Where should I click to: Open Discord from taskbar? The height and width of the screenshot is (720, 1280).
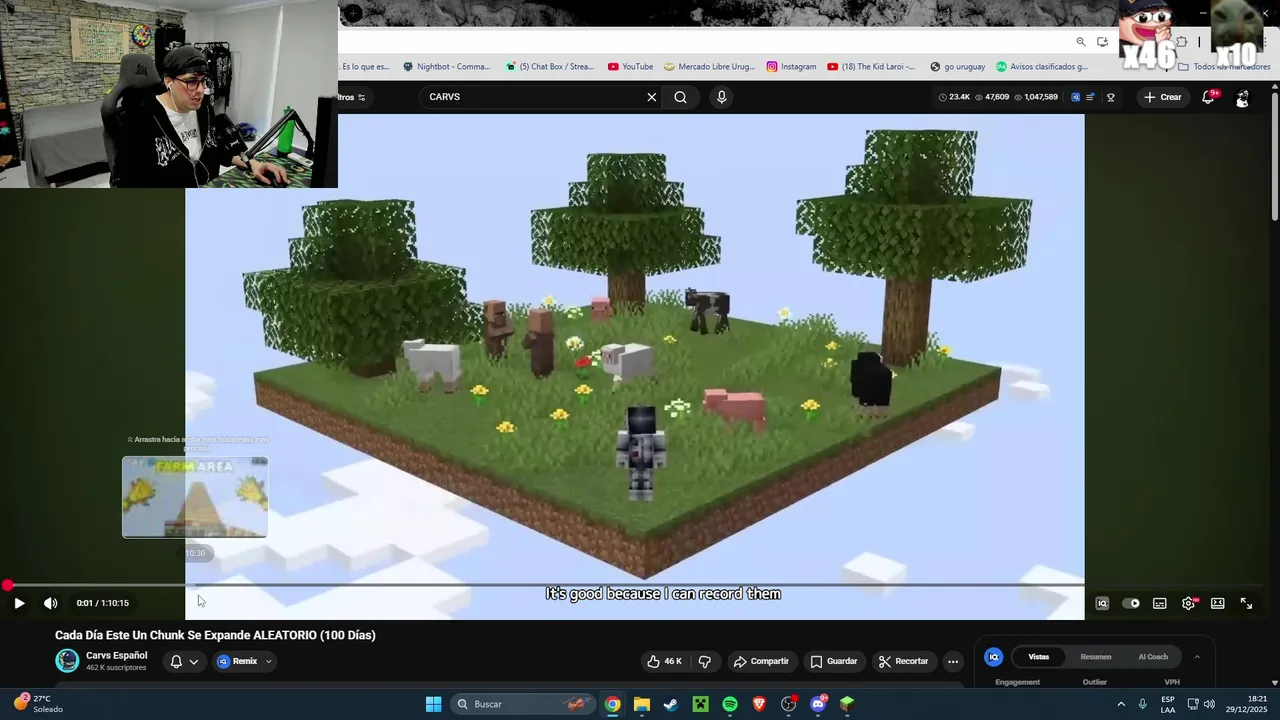(x=818, y=704)
